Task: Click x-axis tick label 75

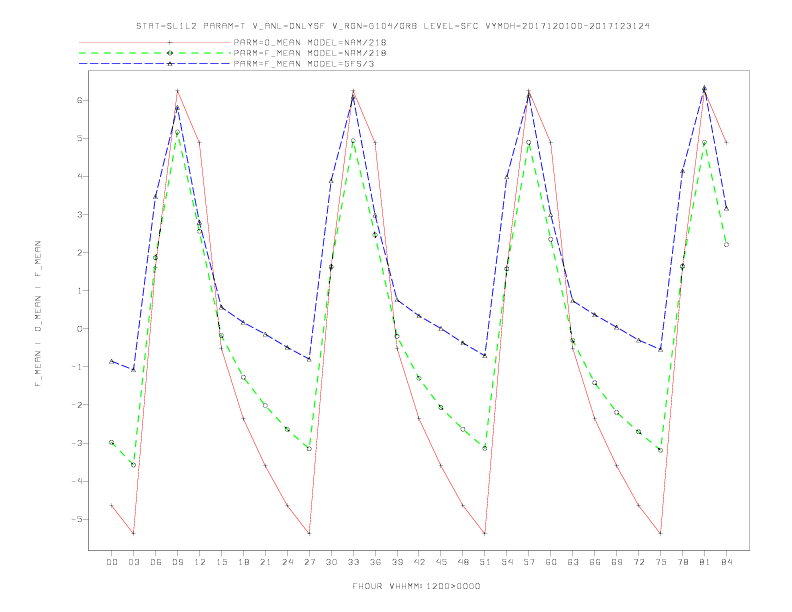Action: click(x=661, y=562)
